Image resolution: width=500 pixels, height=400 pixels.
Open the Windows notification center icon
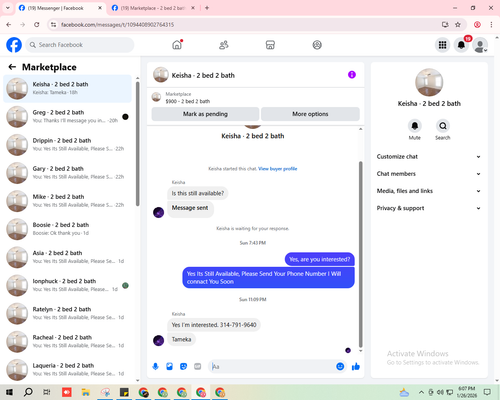pyautogui.click(x=487, y=392)
